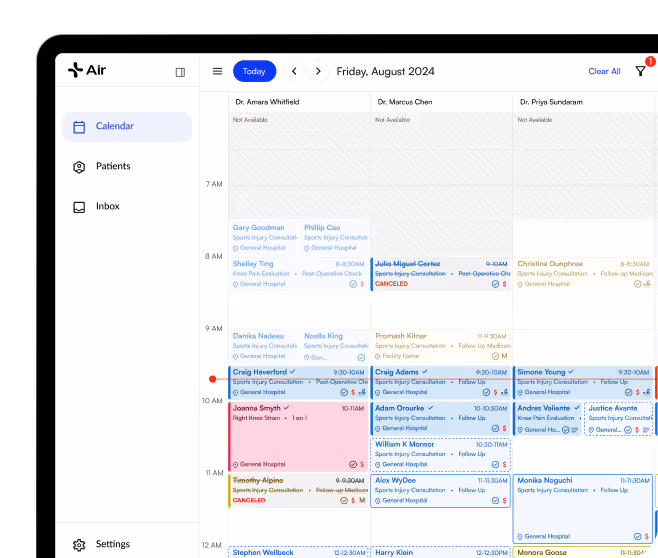
Task: Open Stephen Wellbeck appointment
Action: pyautogui.click(x=298, y=552)
